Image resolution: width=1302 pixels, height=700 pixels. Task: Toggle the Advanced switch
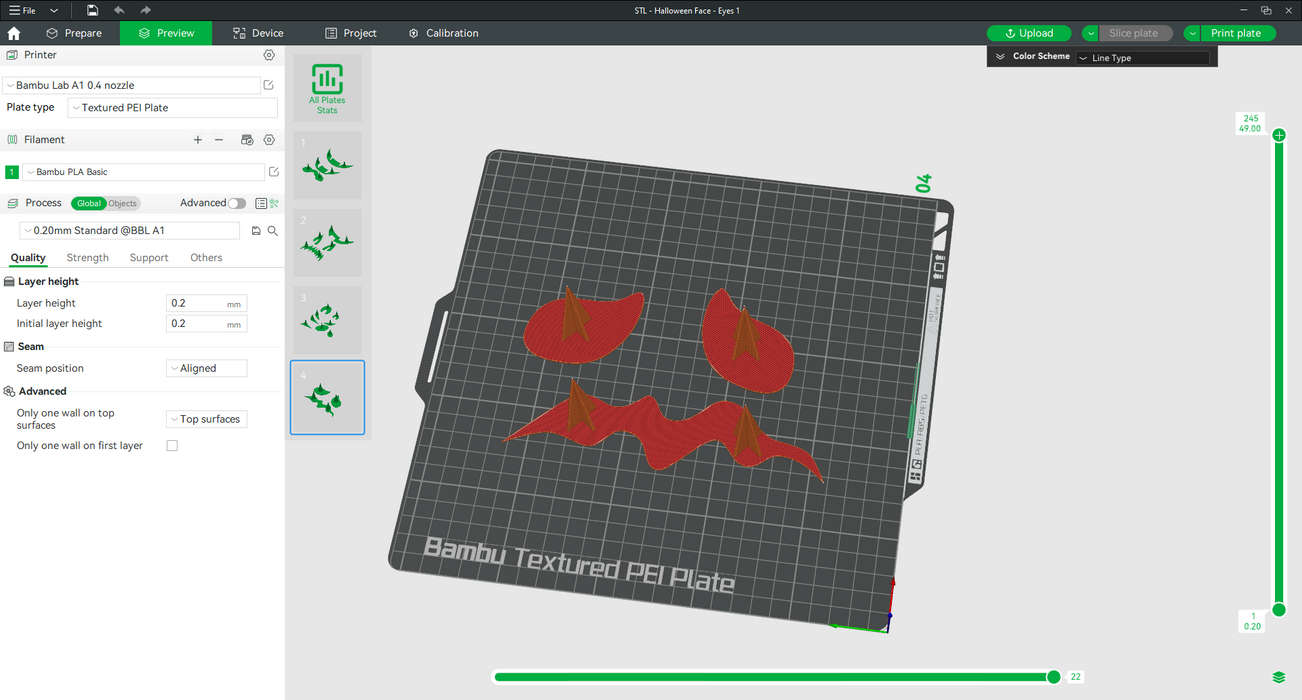click(236, 203)
